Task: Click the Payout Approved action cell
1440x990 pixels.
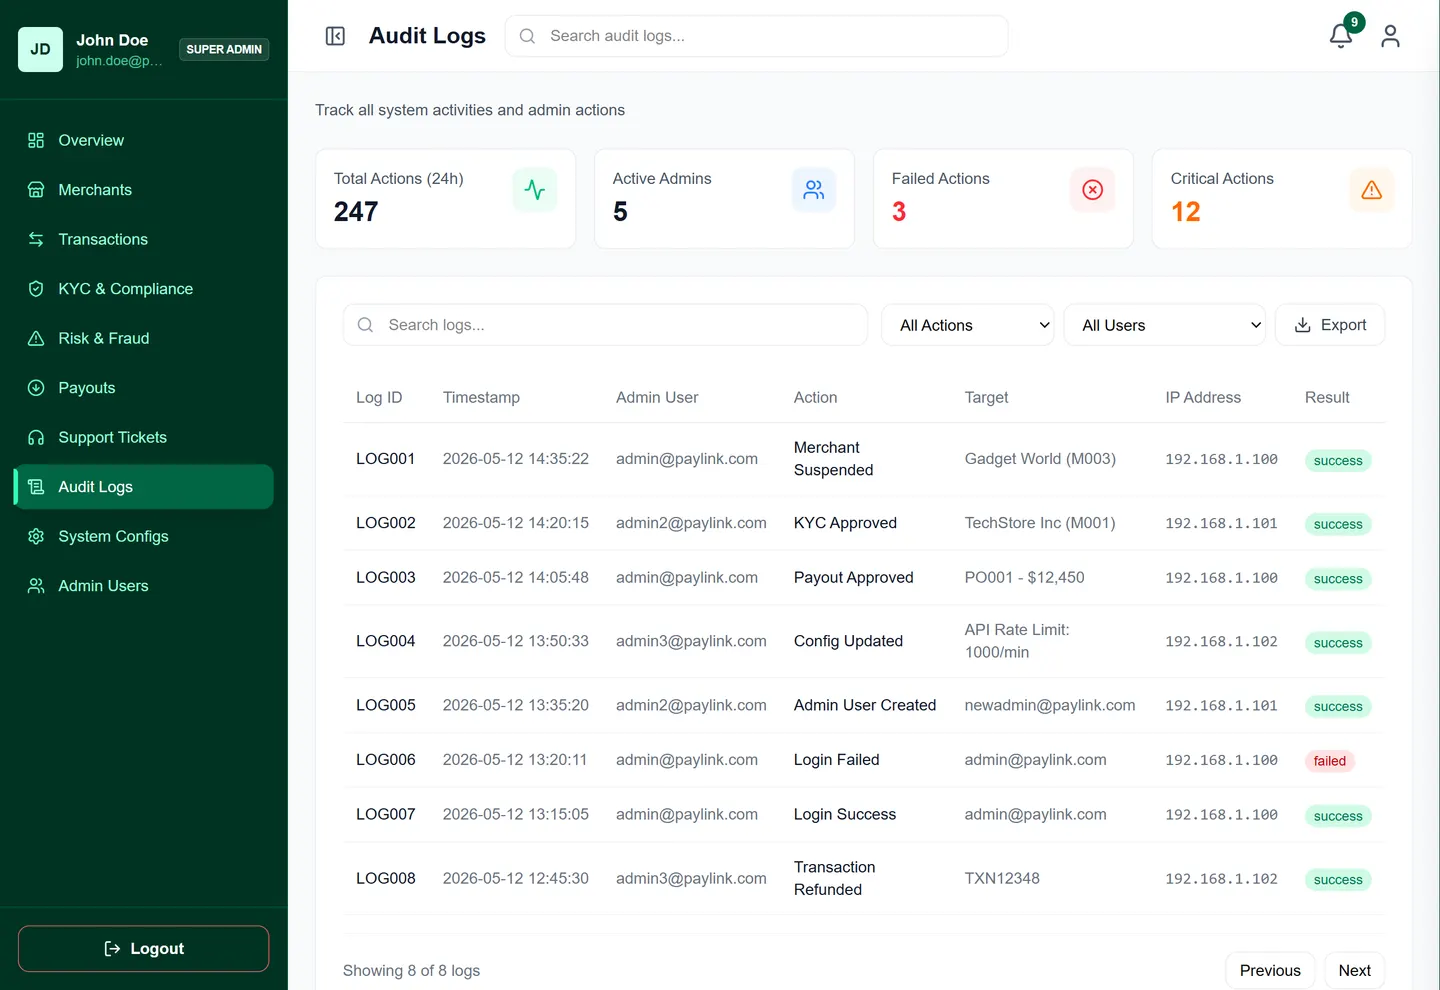Action: 854,578
